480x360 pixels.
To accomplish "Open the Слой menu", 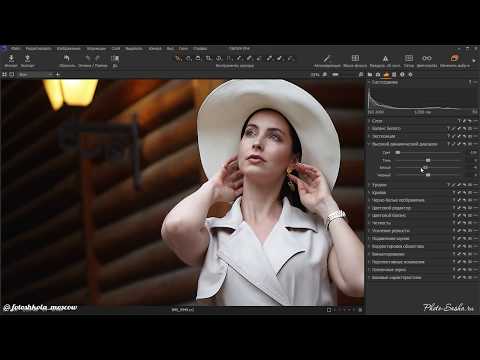I will point(116,49).
